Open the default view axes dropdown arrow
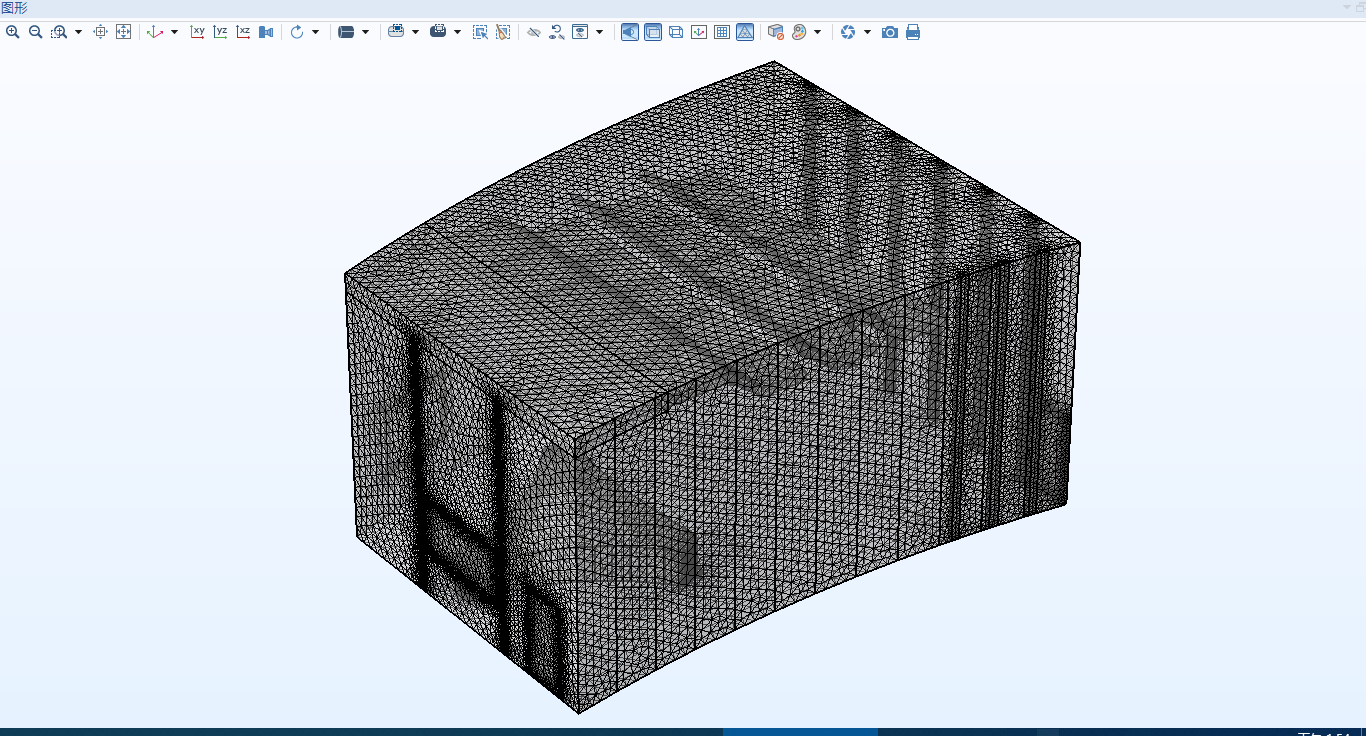This screenshot has width=1366, height=736. (174, 32)
